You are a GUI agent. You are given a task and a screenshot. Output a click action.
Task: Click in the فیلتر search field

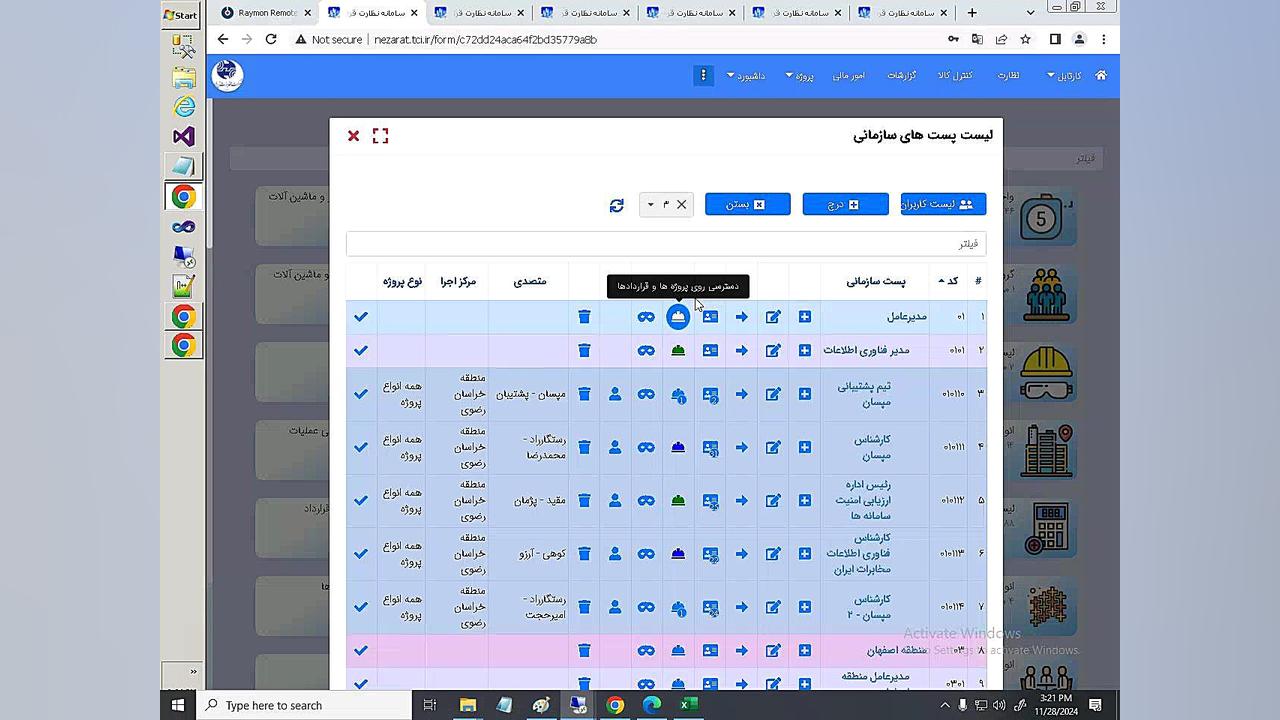click(x=666, y=244)
